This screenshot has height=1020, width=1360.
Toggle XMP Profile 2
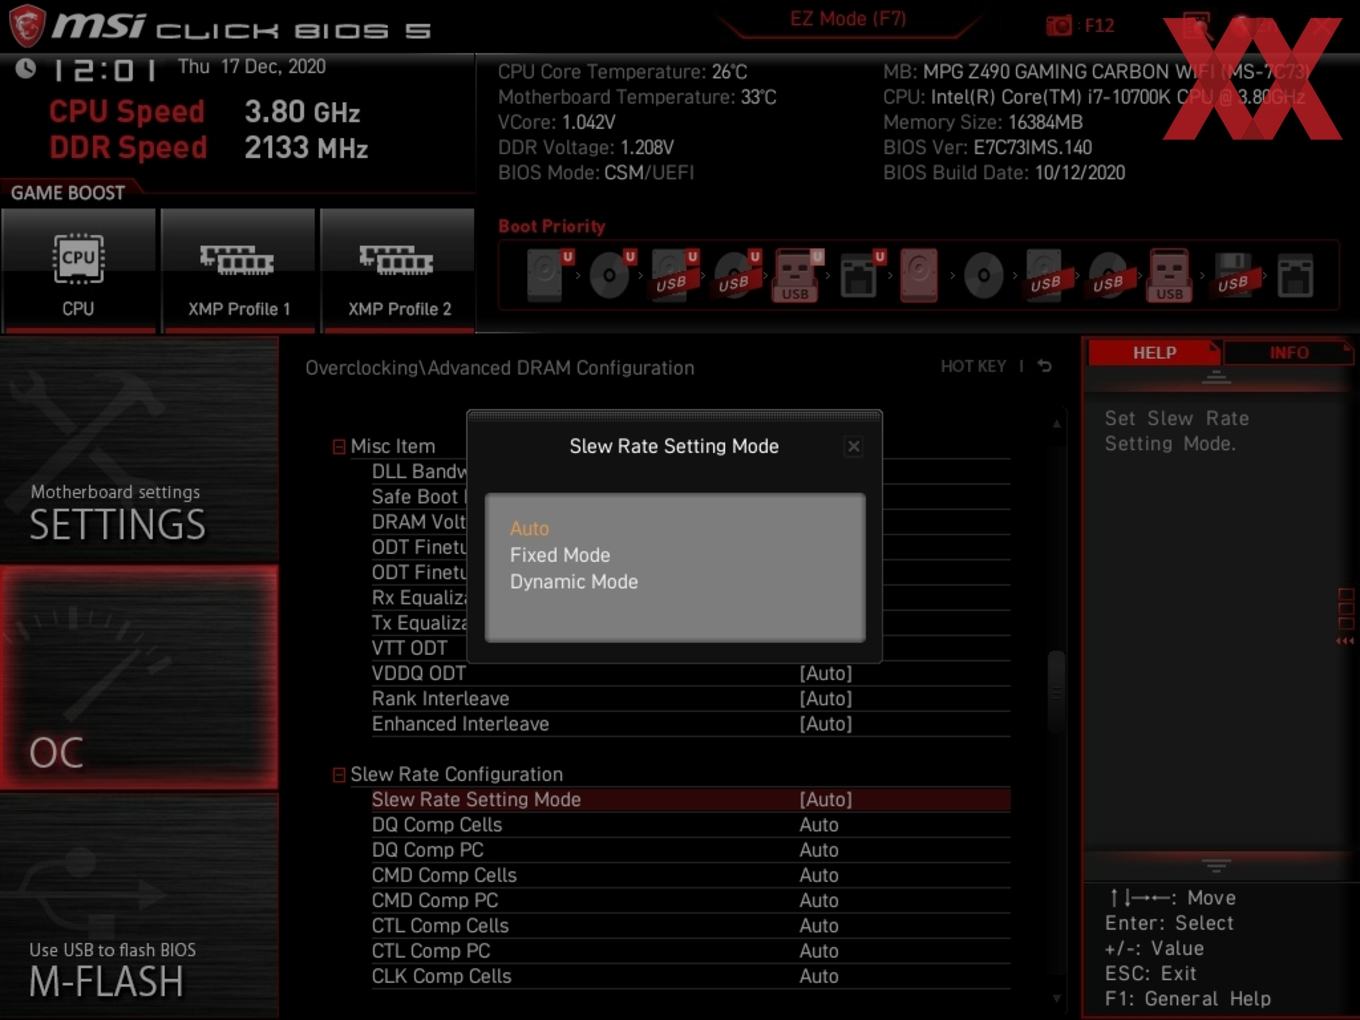(x=398, y=270)
